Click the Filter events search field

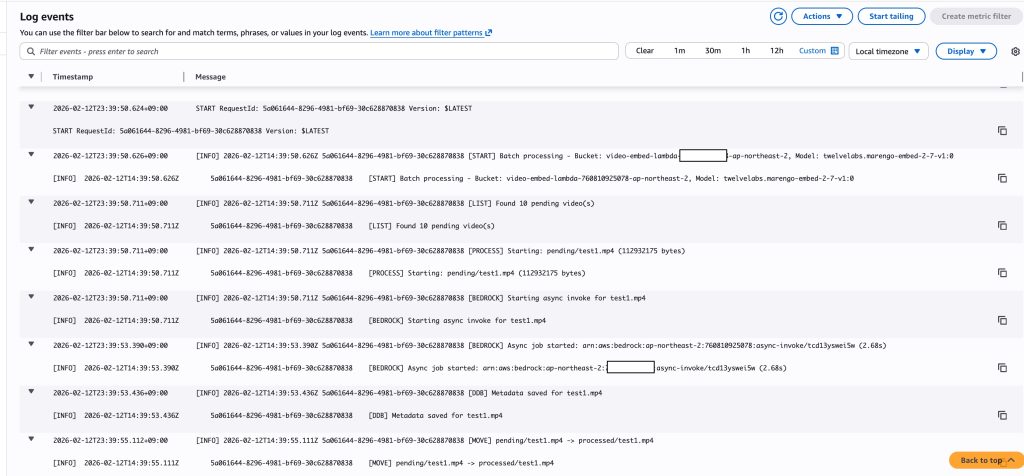(320, 51)
